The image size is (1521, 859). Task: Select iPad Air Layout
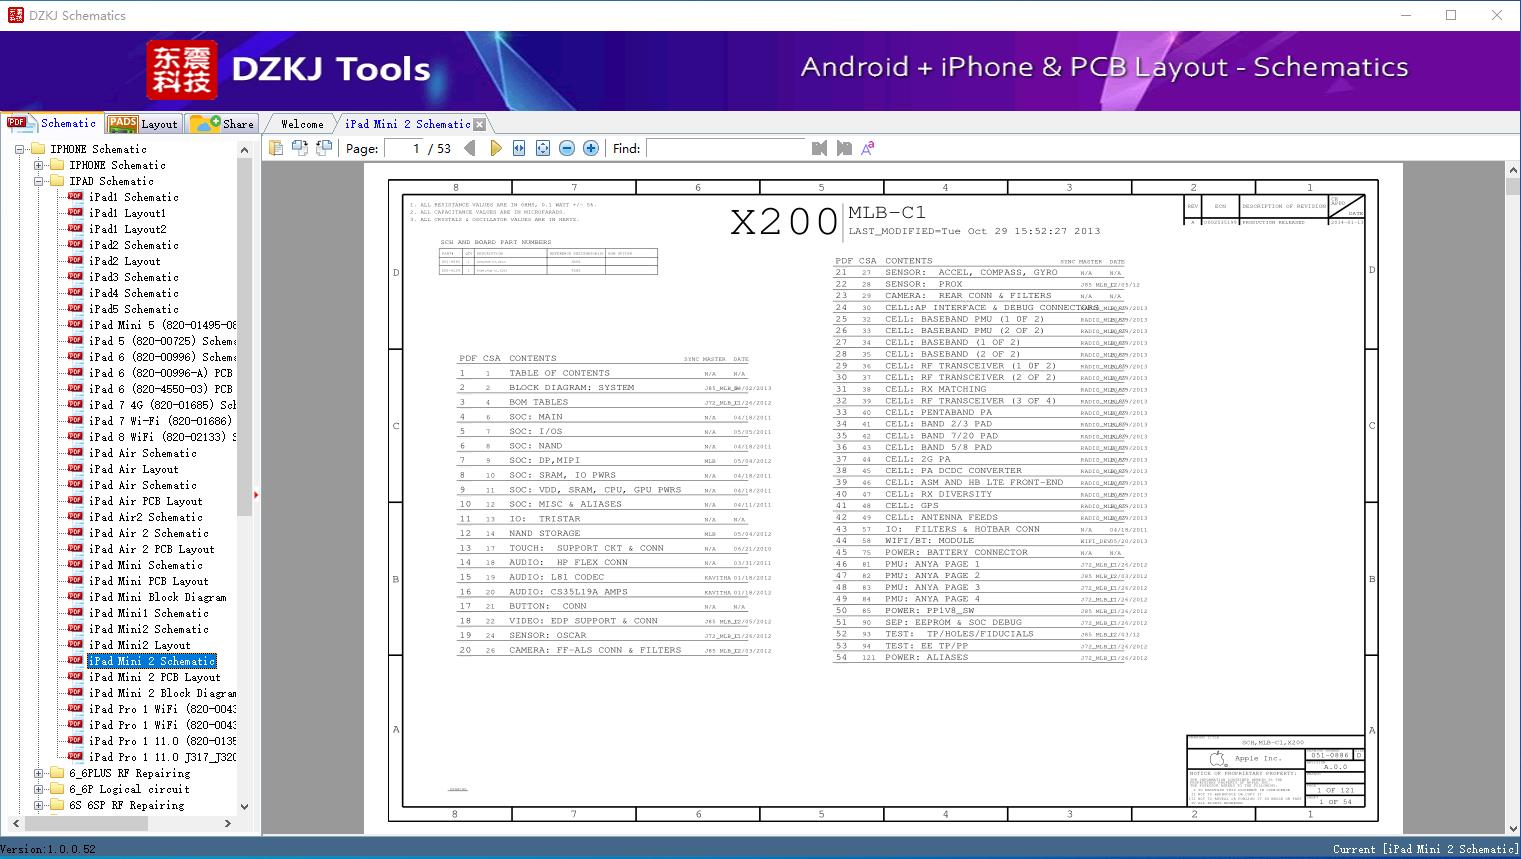(x=133, y=469)
